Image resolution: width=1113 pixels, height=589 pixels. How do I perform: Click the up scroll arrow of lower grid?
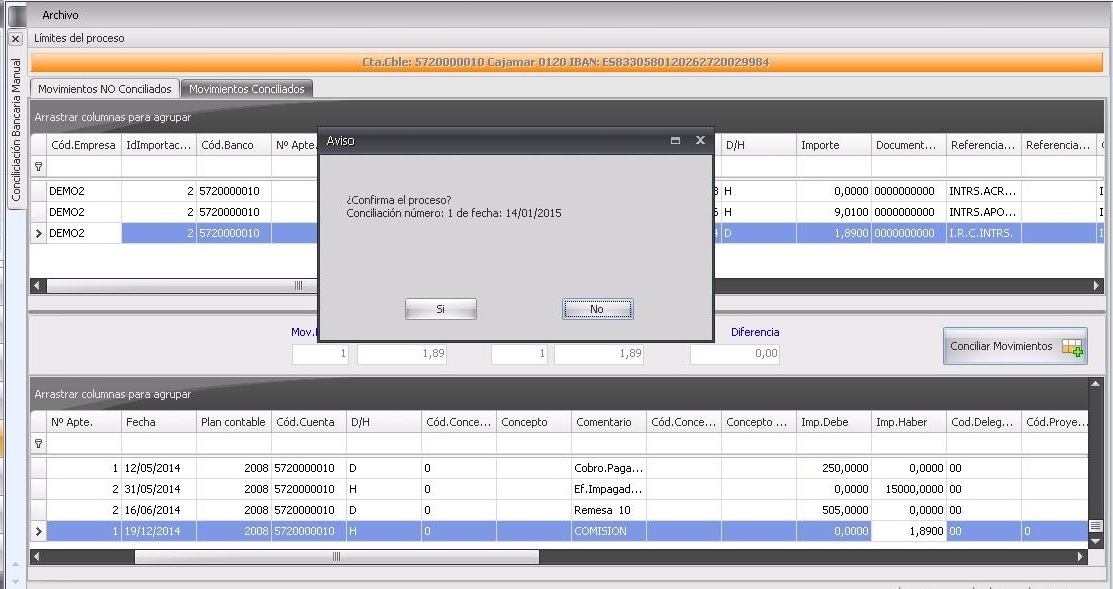[x=1094, y=384]
